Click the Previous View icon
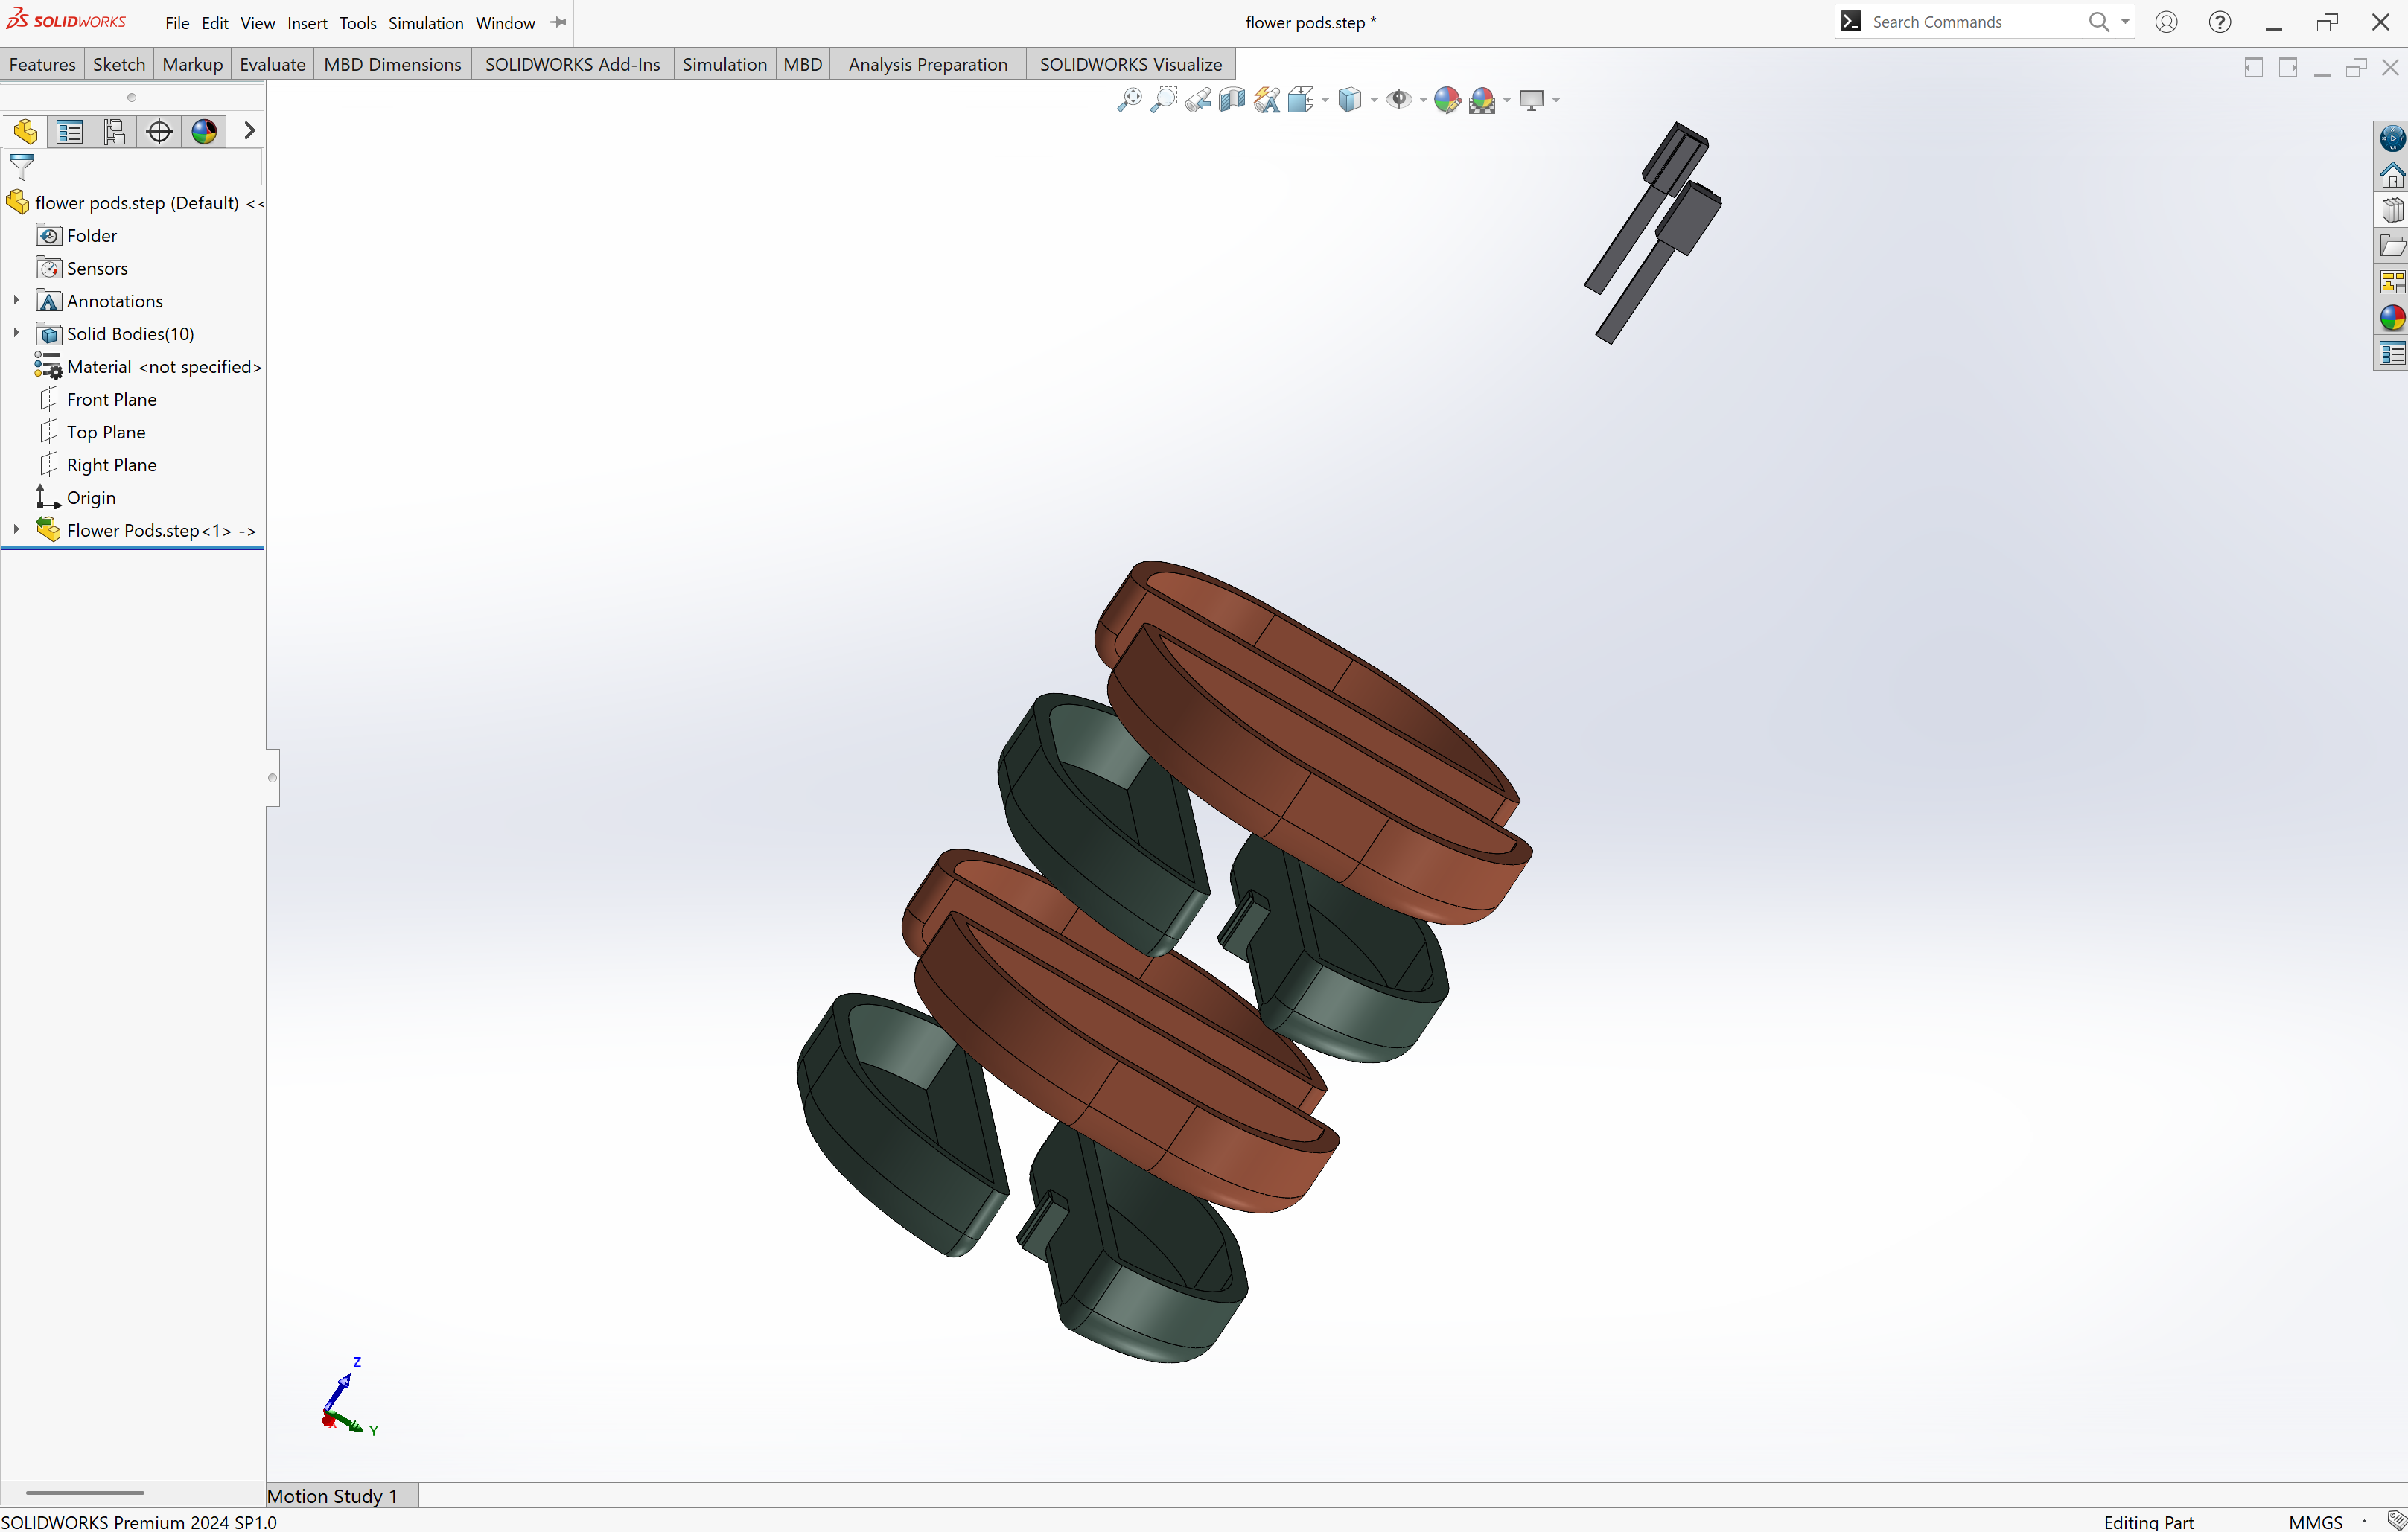2408x1532 pixels. (x=1198, y=100)
